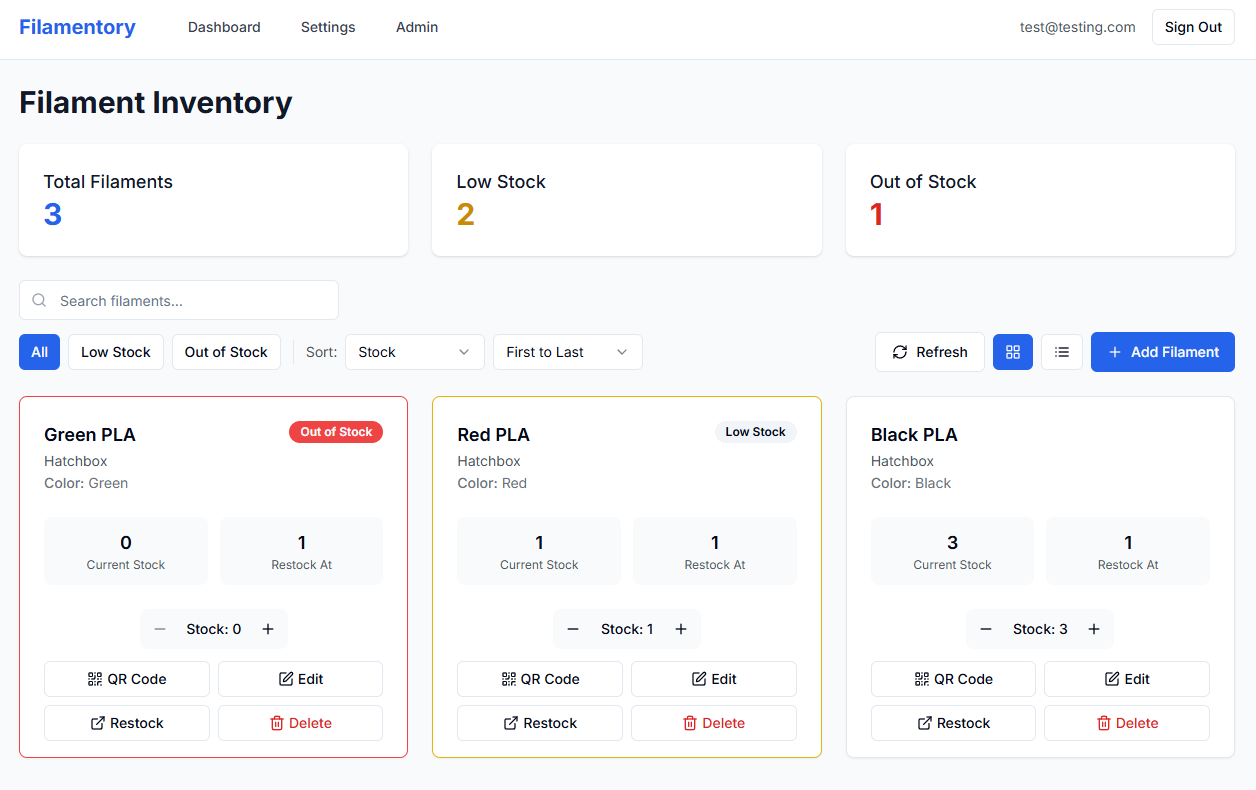The image size is (1256, 790).
Task: Filter filaments by Out of Stock
Action: point(226,352)
